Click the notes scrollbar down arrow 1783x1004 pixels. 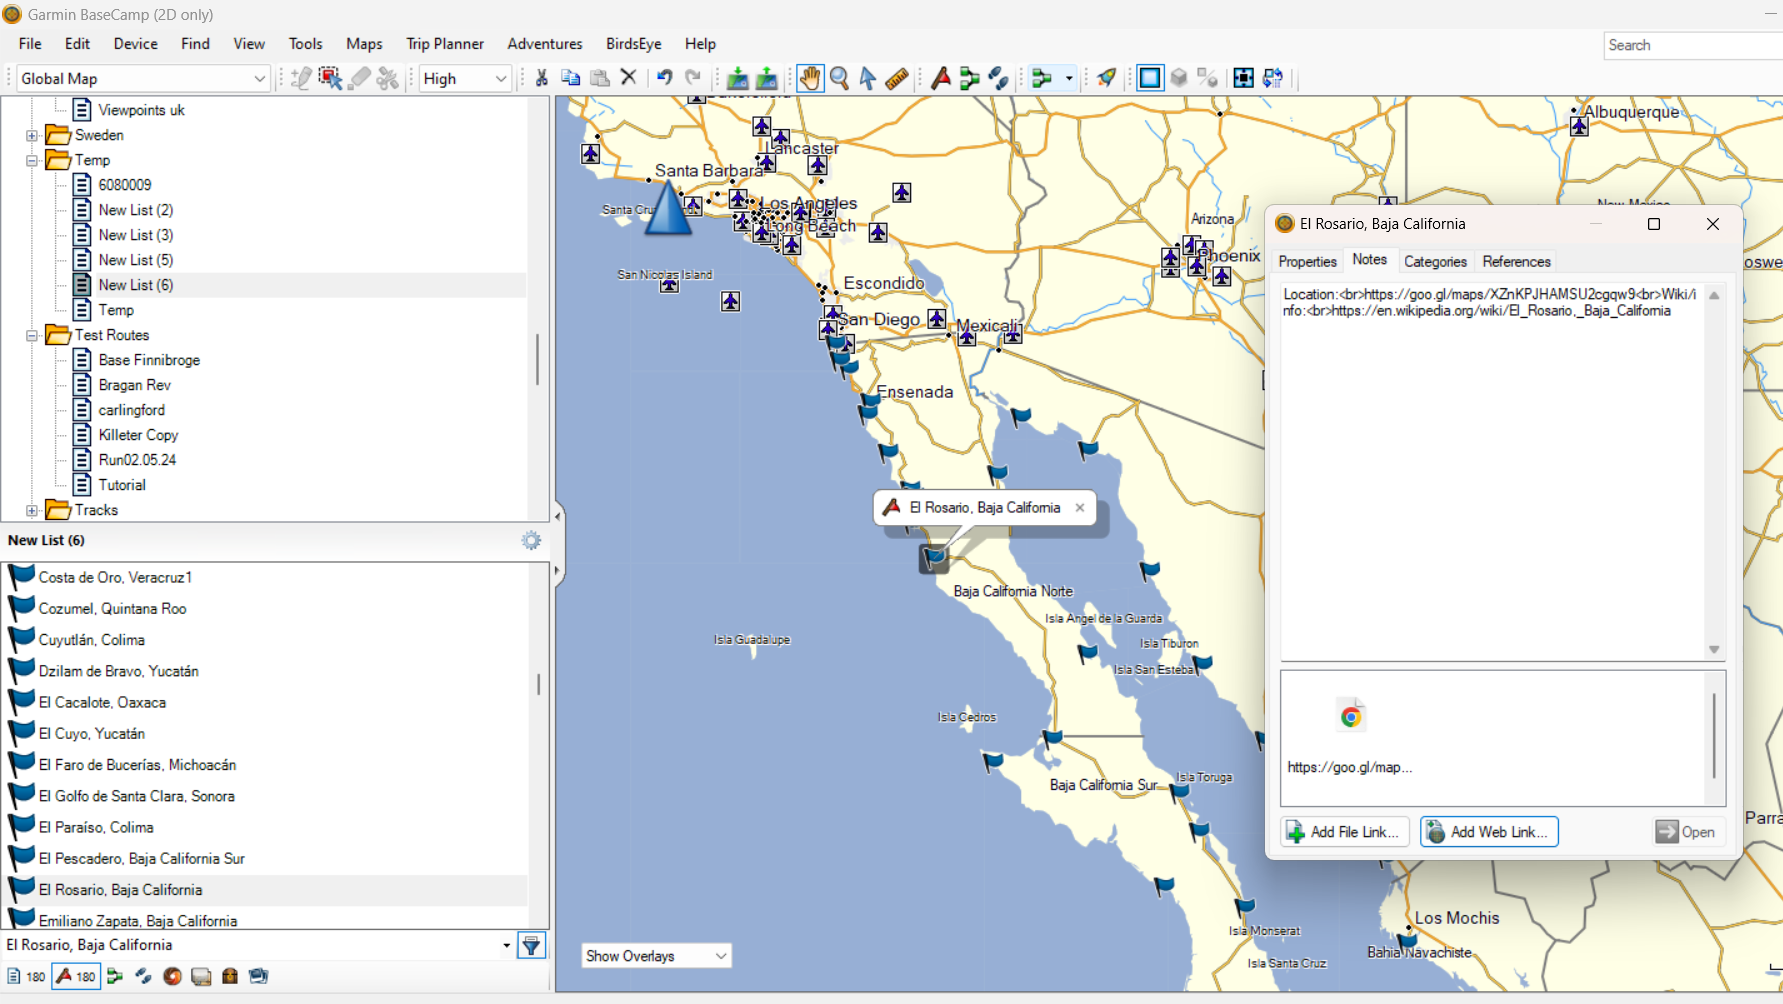pyautogui.click(x=1714, y=650)
